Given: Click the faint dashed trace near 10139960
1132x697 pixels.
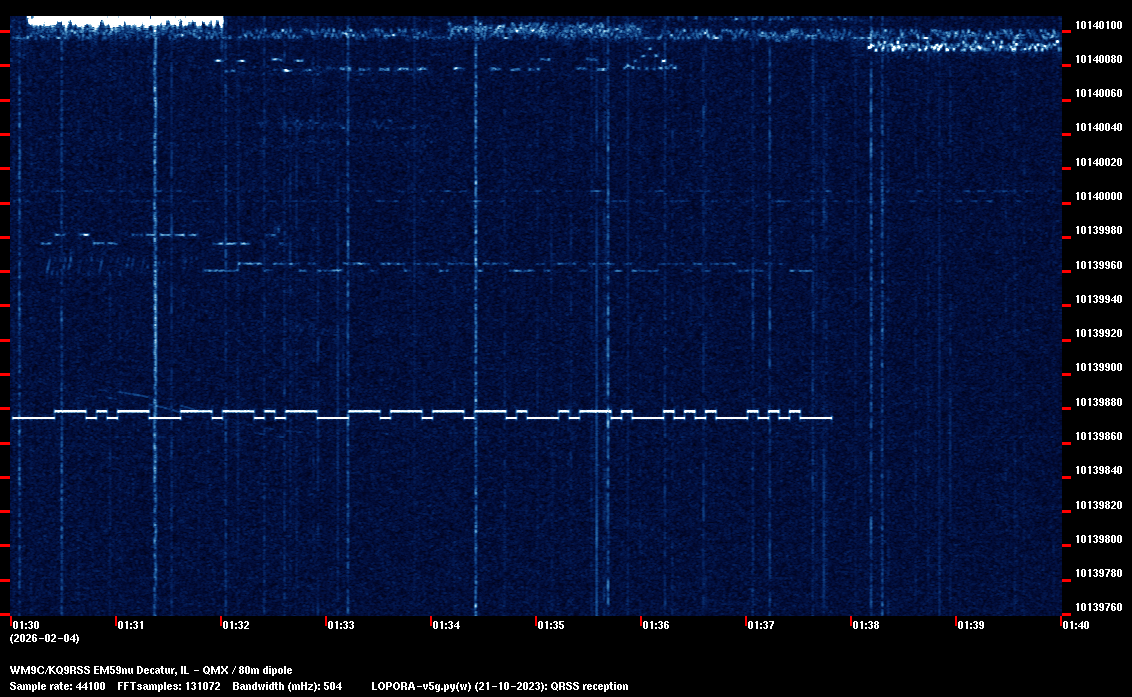Looking at the screenshot, I should pyautogui.click(x=500, y=268).
